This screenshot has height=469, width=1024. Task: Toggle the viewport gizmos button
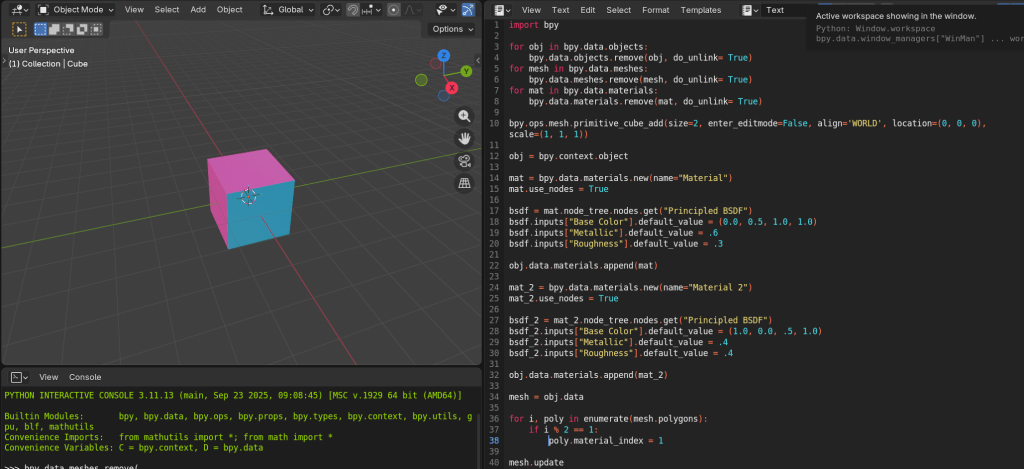click(x=468, y=10)
